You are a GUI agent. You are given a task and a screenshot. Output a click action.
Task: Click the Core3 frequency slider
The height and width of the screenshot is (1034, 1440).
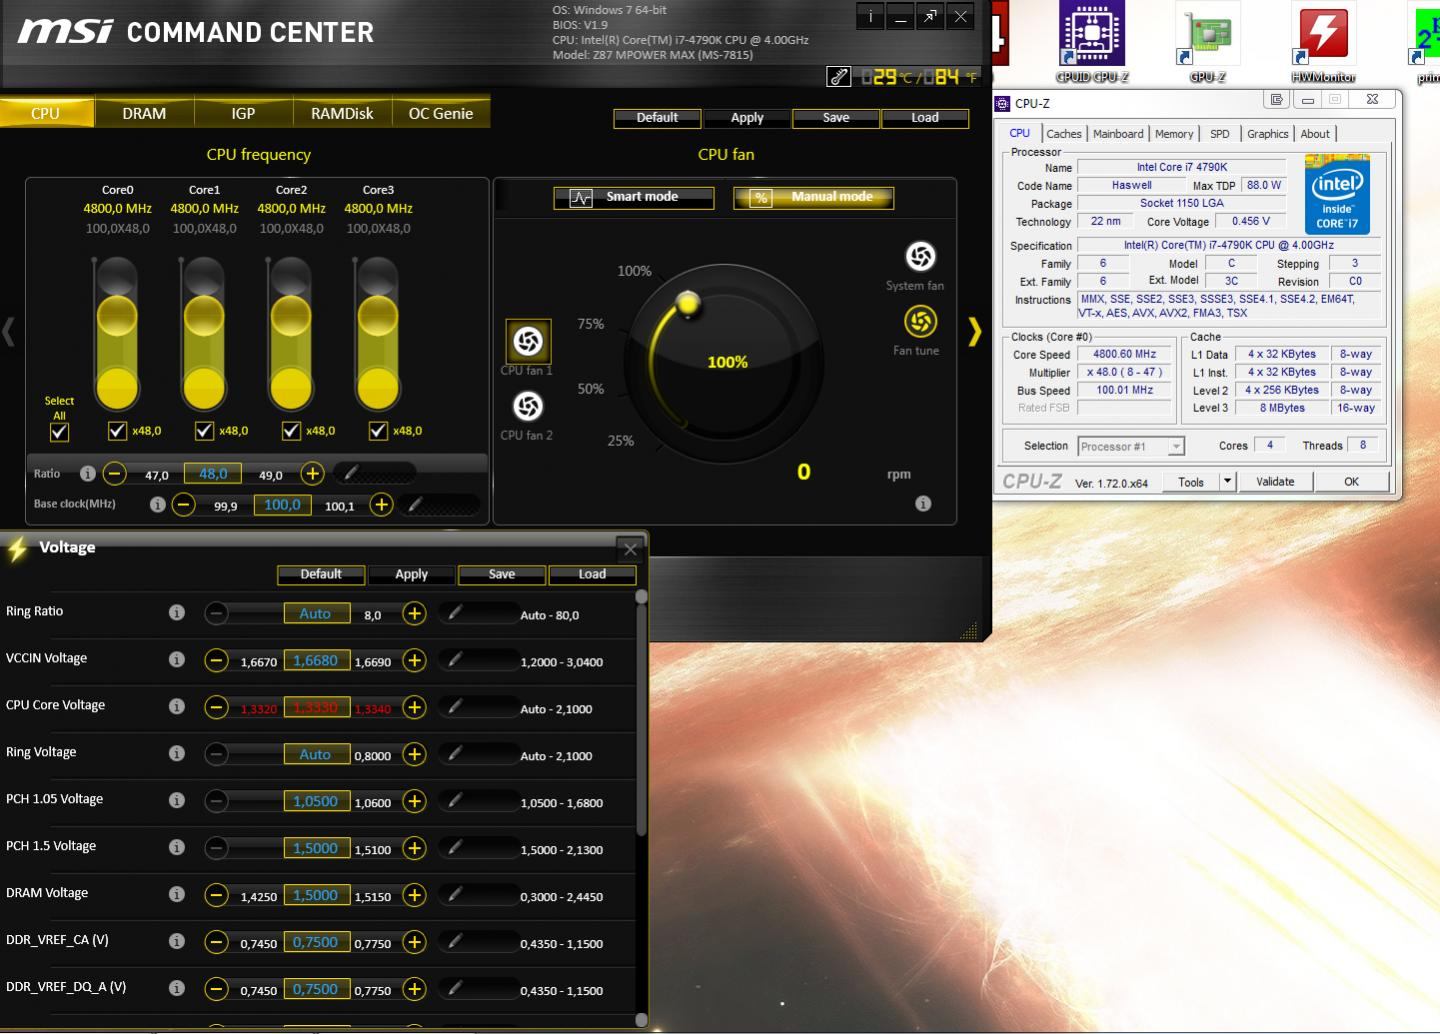point(378,333)
